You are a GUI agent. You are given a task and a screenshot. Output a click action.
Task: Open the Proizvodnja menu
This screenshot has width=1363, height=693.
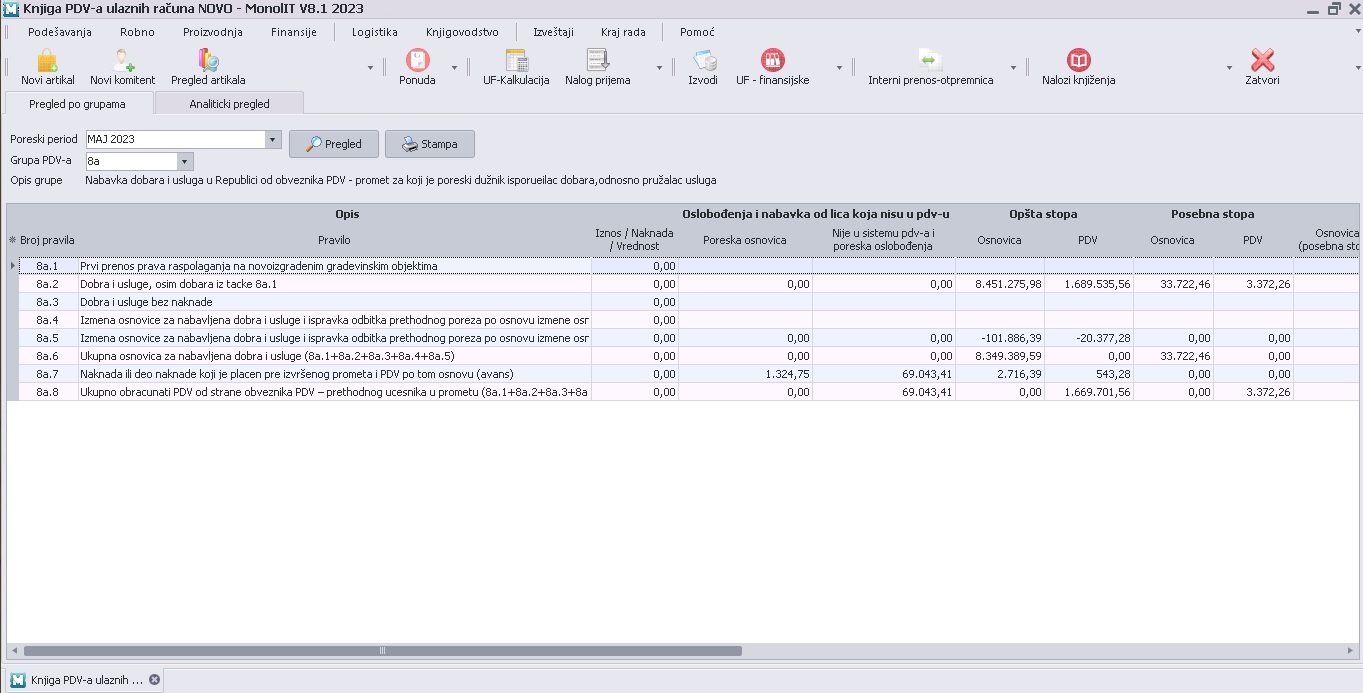click(x=213, y=32)
